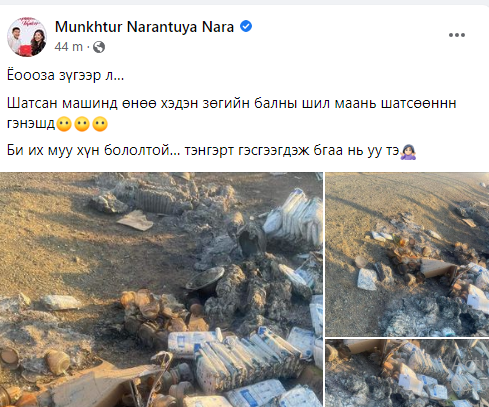Image resolution: width=489 pixels, height=407 pixels.
Task: Open the Munkhtur Narantuya Nara profile link
Action: pyautogui.click(x=144, y=27)
